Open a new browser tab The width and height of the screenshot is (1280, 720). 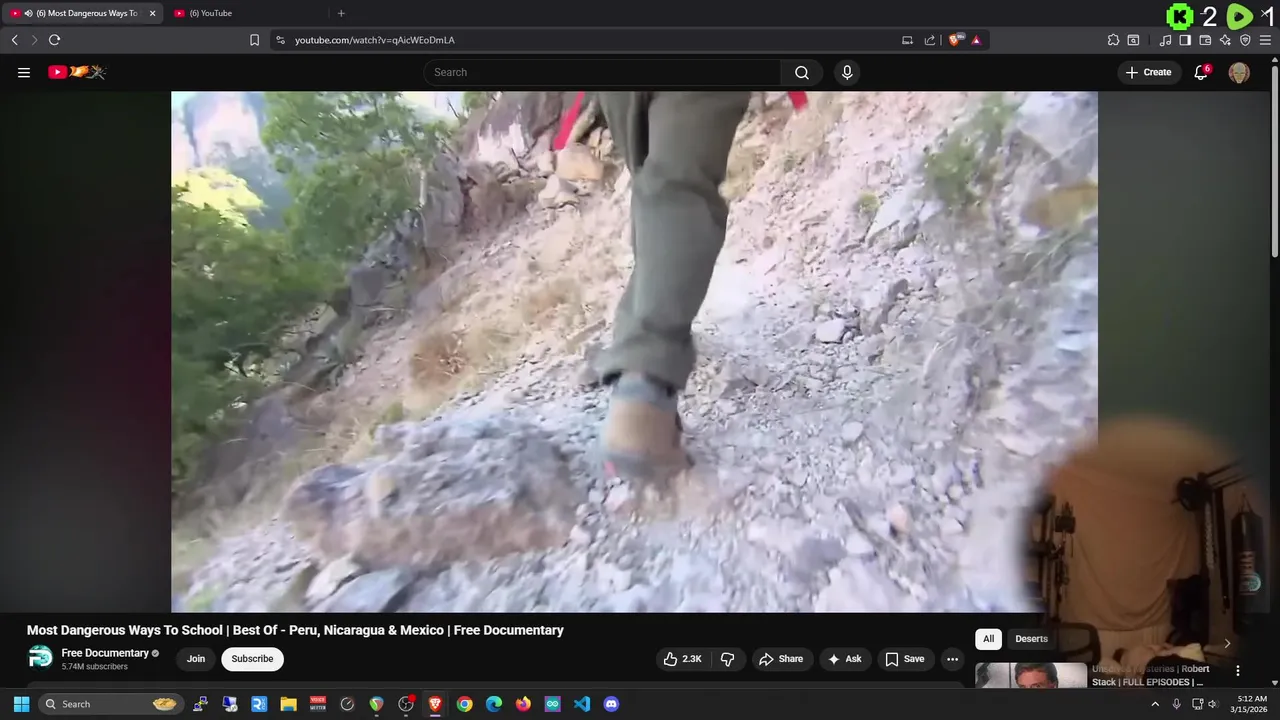(341, 13)
